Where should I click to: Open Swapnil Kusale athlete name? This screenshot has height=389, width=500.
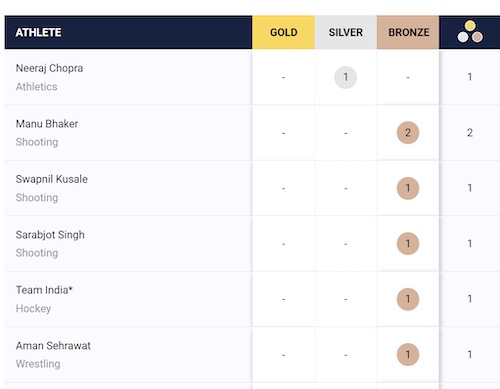pyautogui.click(x=52, y=179)
